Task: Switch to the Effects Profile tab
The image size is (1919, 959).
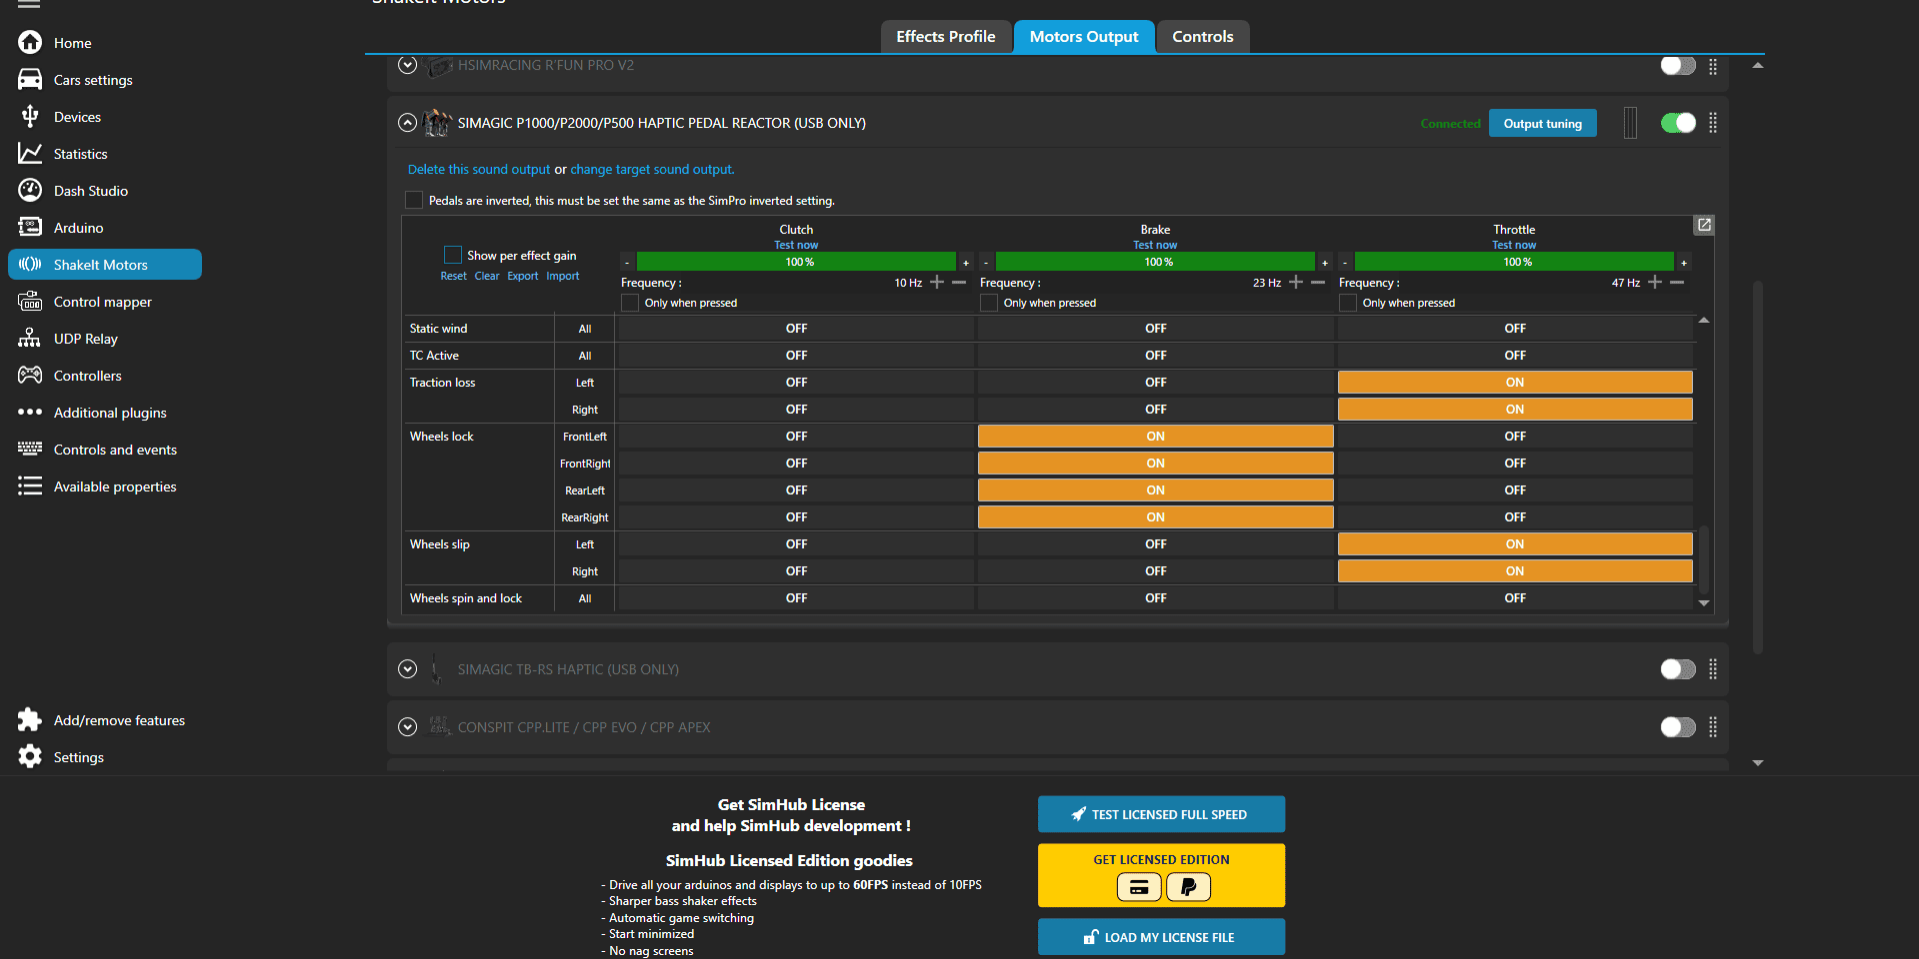Action: (945, 36)
